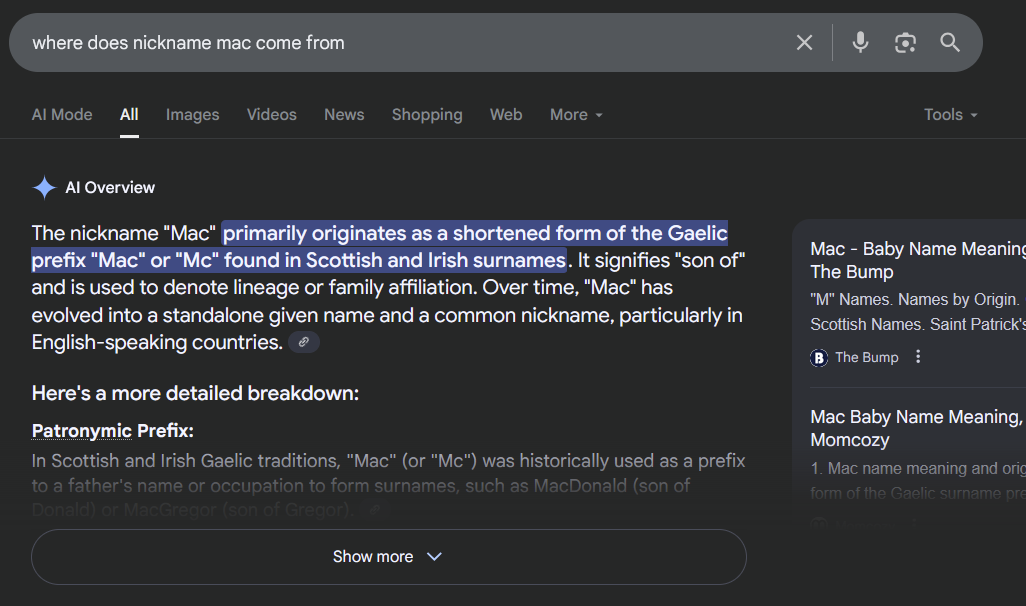The width and height of the screenshot is (1026, 606).
Task: Click inside the search query field
Action: pos(406,43)
